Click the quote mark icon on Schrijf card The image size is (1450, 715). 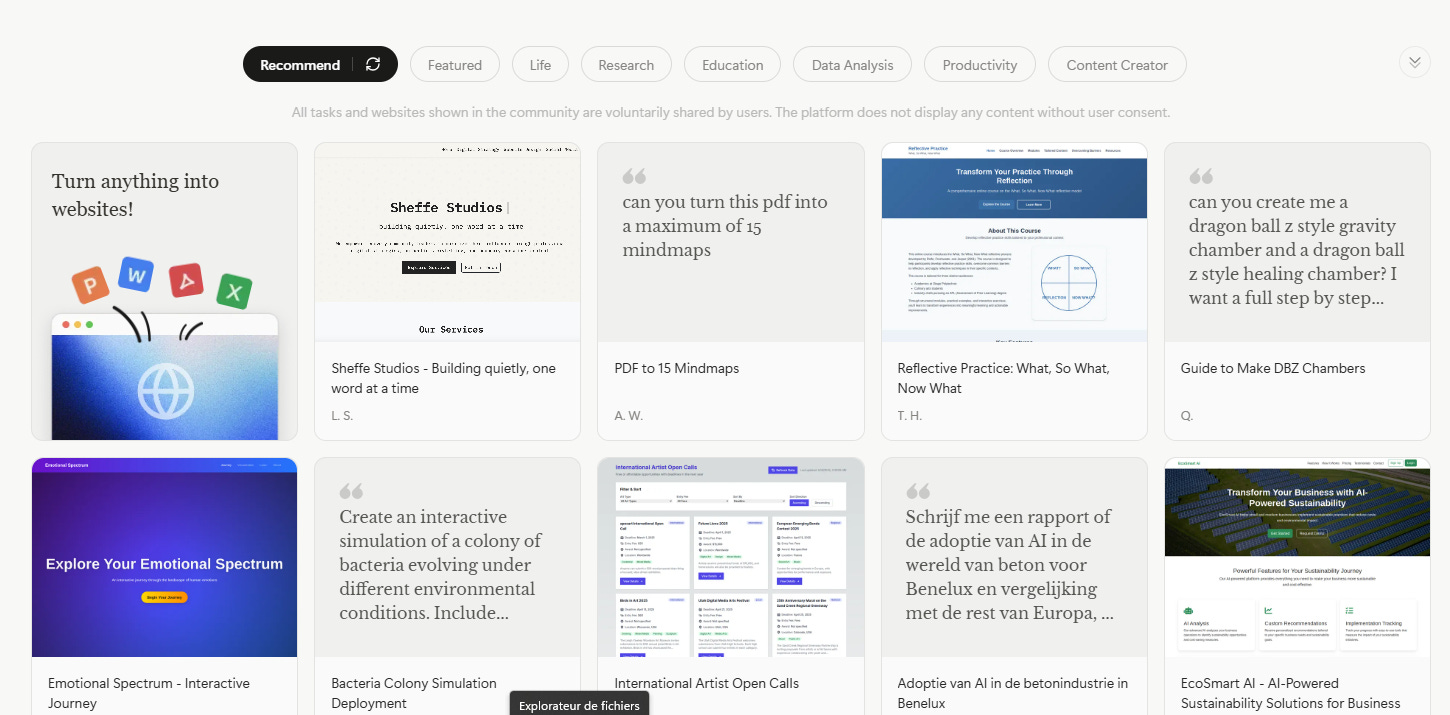(x=918, y=491)
